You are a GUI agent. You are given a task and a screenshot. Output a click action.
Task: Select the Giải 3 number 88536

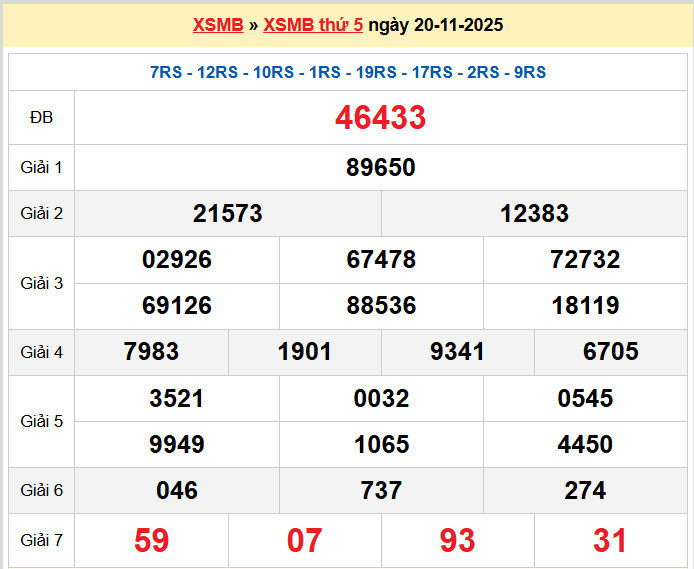pyautogui.click(x=381, y=306)
